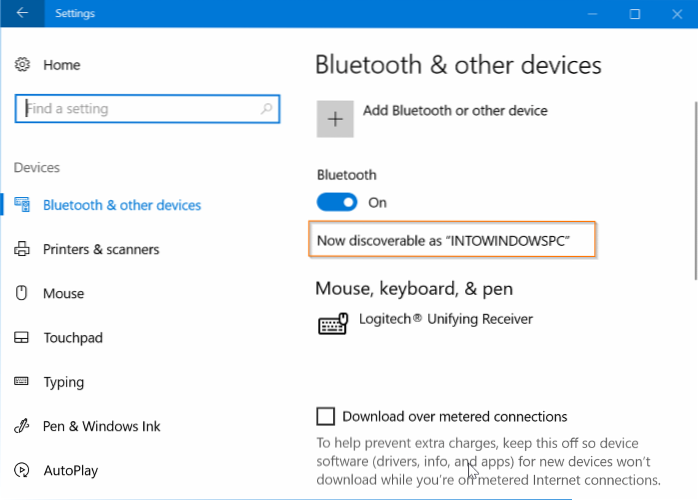
Task: Click the Touchpad icon in sidebar
Action: click(22, 338)
